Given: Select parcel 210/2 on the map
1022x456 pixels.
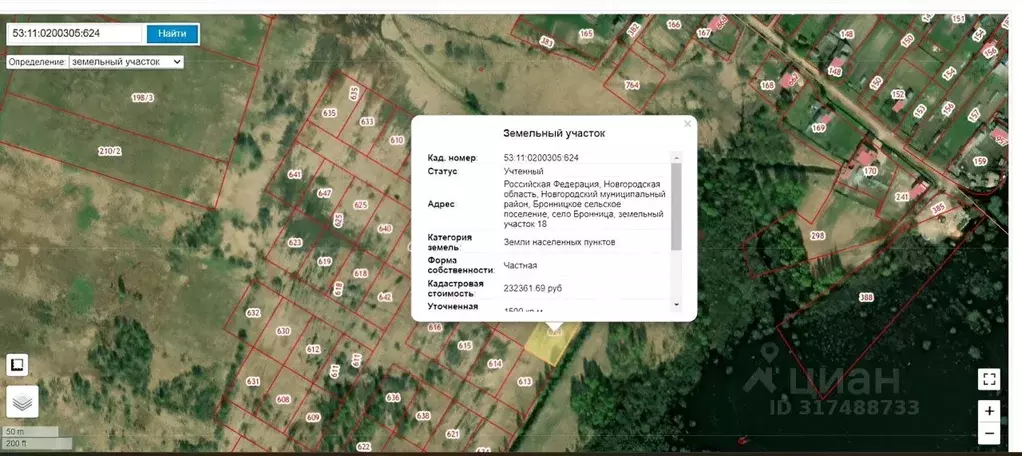Looking at the screenshot, I should click(110, 151).
